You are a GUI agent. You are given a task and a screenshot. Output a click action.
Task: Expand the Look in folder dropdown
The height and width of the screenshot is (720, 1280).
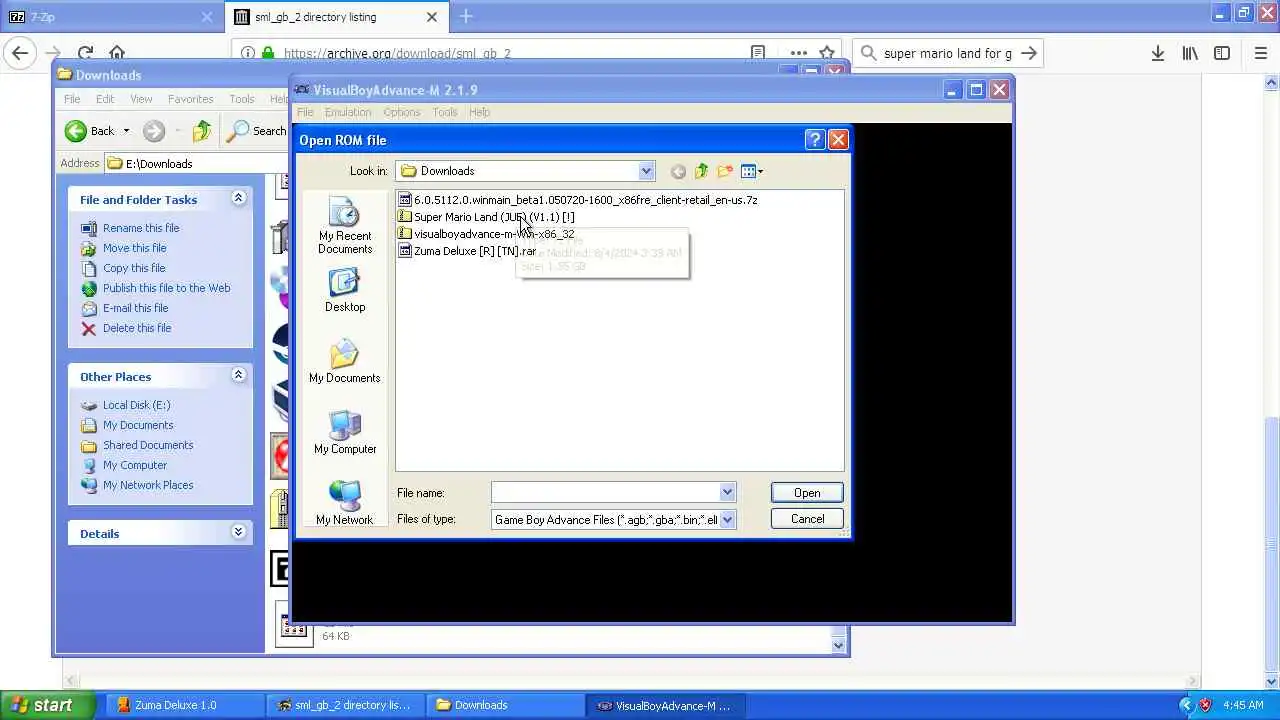tap(646, 171)
